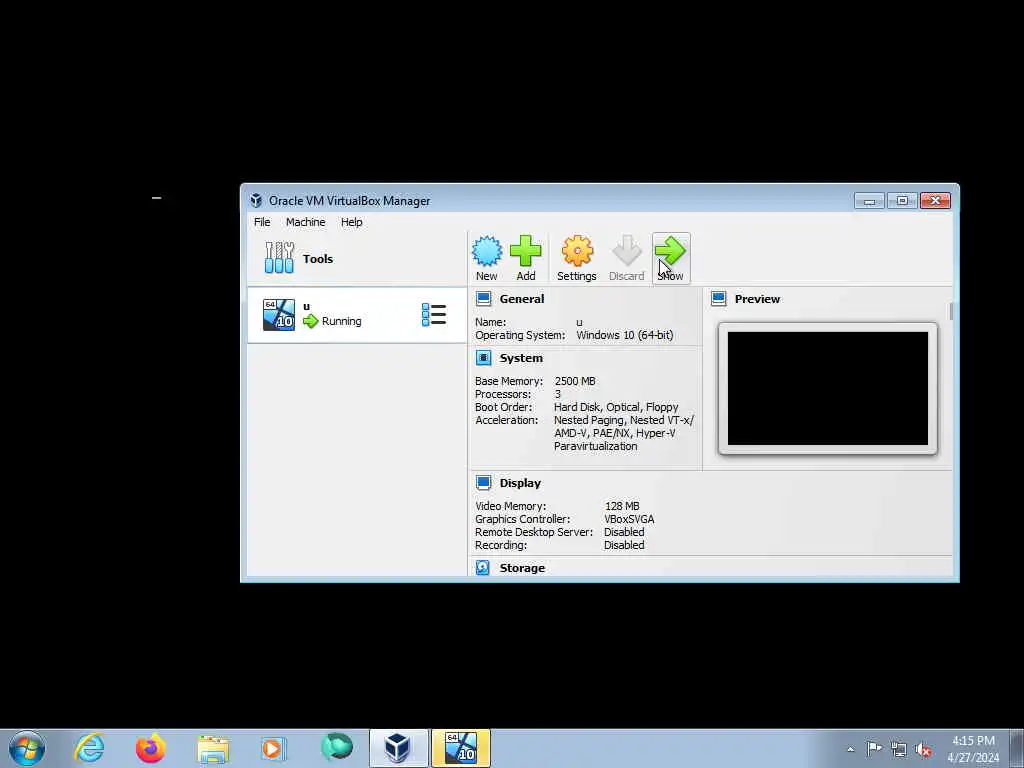Open the Machine menu
Screen dimensions: 1024x768
point(305,222)
